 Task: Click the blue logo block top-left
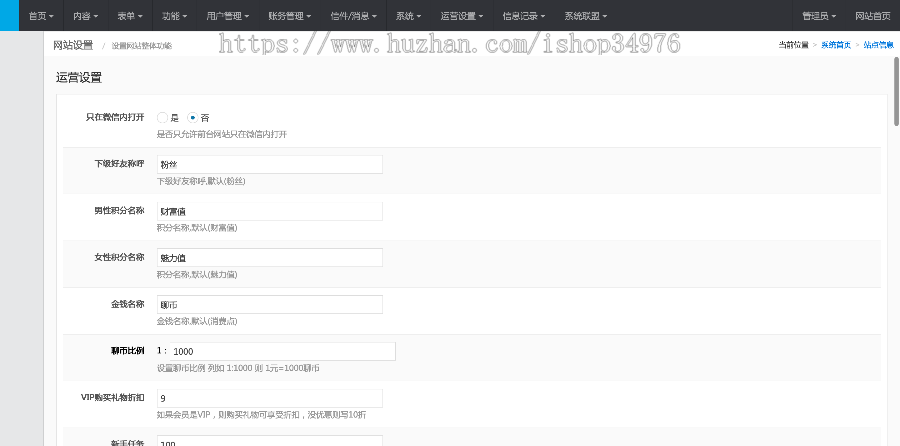pyautogui.click(x=9, y=15)
